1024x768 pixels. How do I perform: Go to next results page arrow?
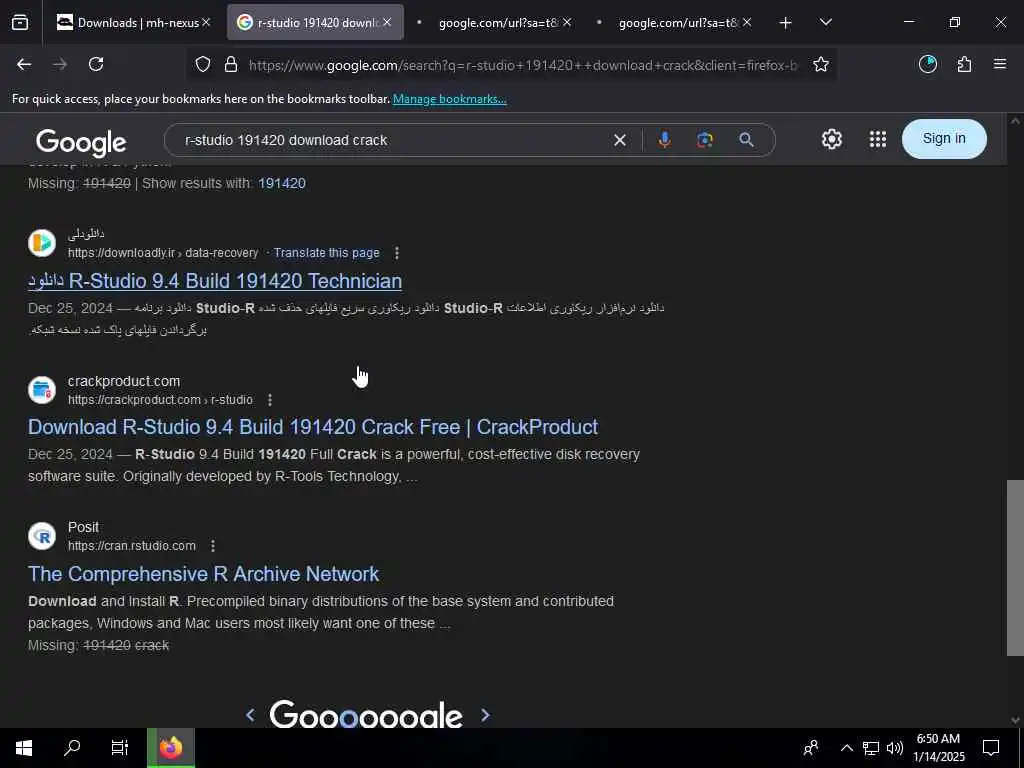[x=485, y=715]
